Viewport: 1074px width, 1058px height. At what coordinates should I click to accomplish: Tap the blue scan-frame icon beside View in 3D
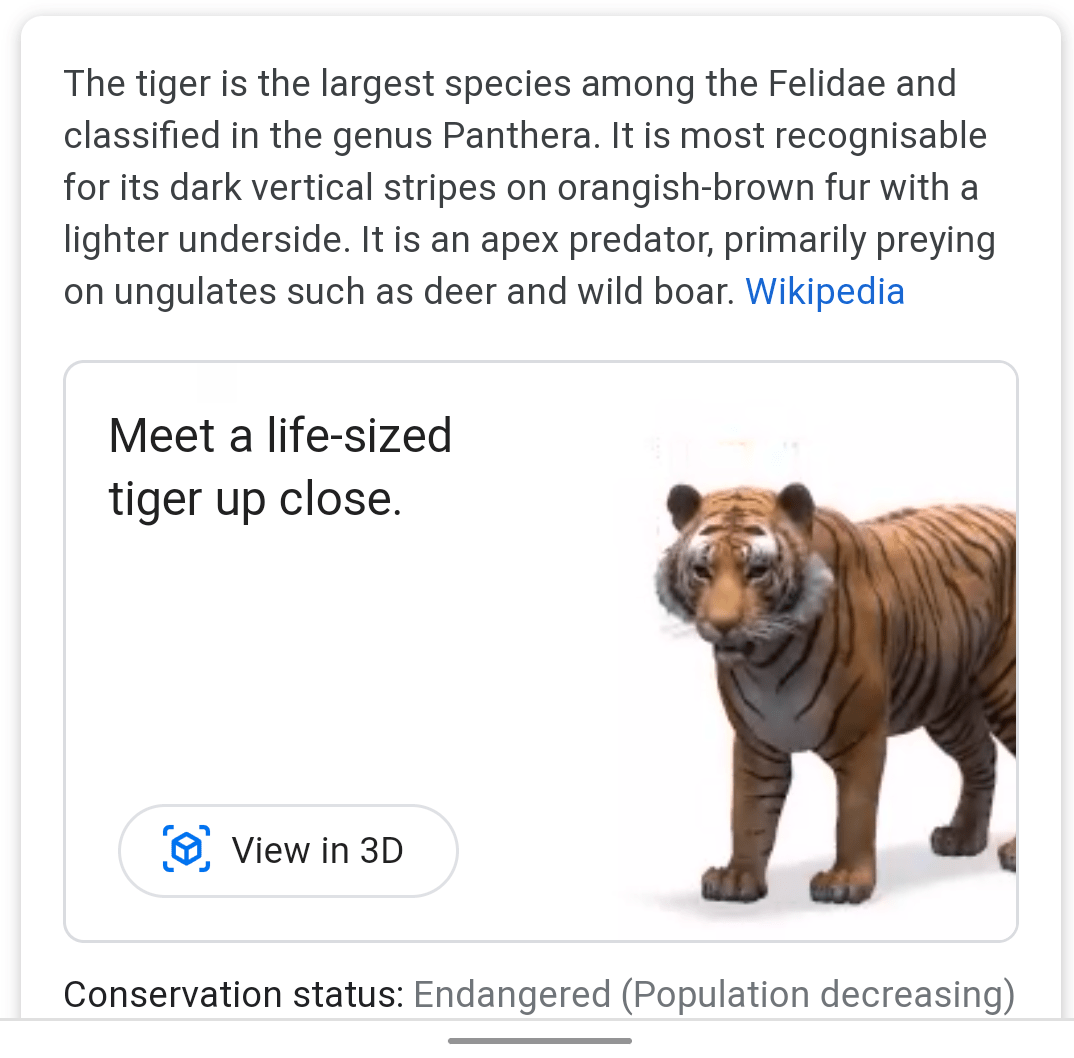[x=186, y=848]
